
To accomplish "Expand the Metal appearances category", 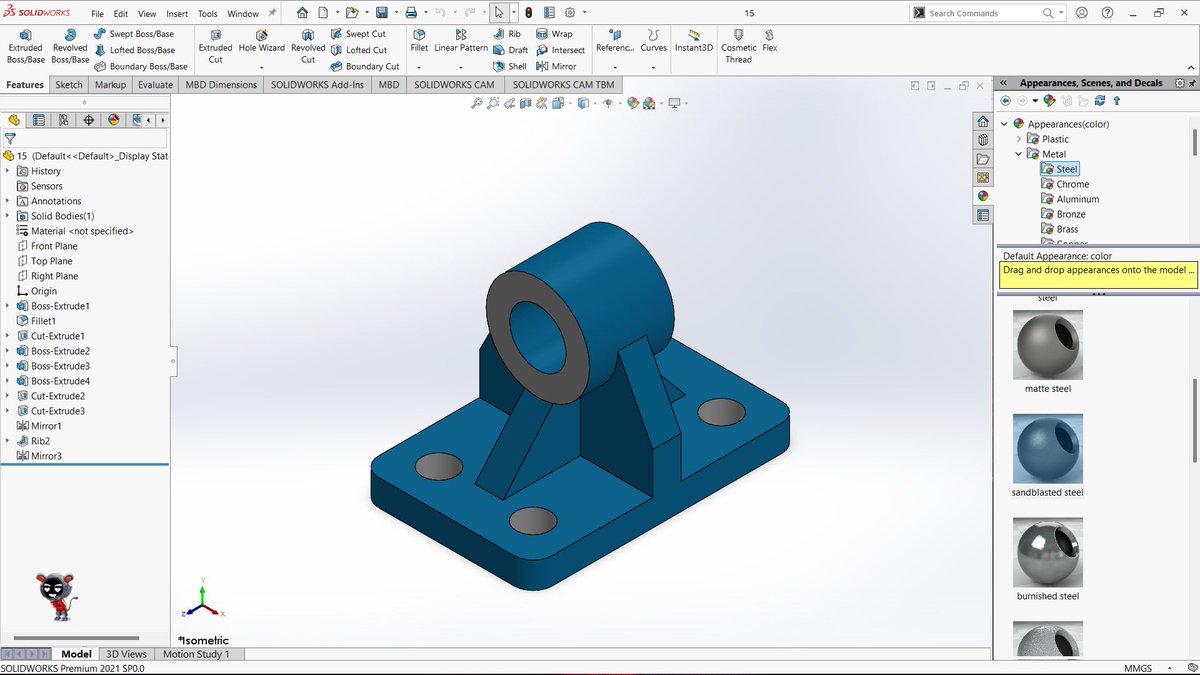I will pos(1018,153).
